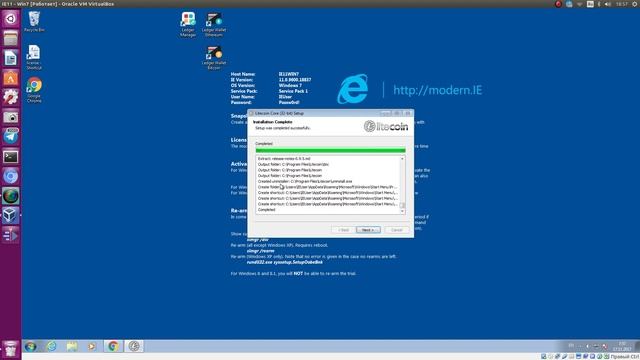Open Chrome from the Windows taskbar

coord(113,347)
